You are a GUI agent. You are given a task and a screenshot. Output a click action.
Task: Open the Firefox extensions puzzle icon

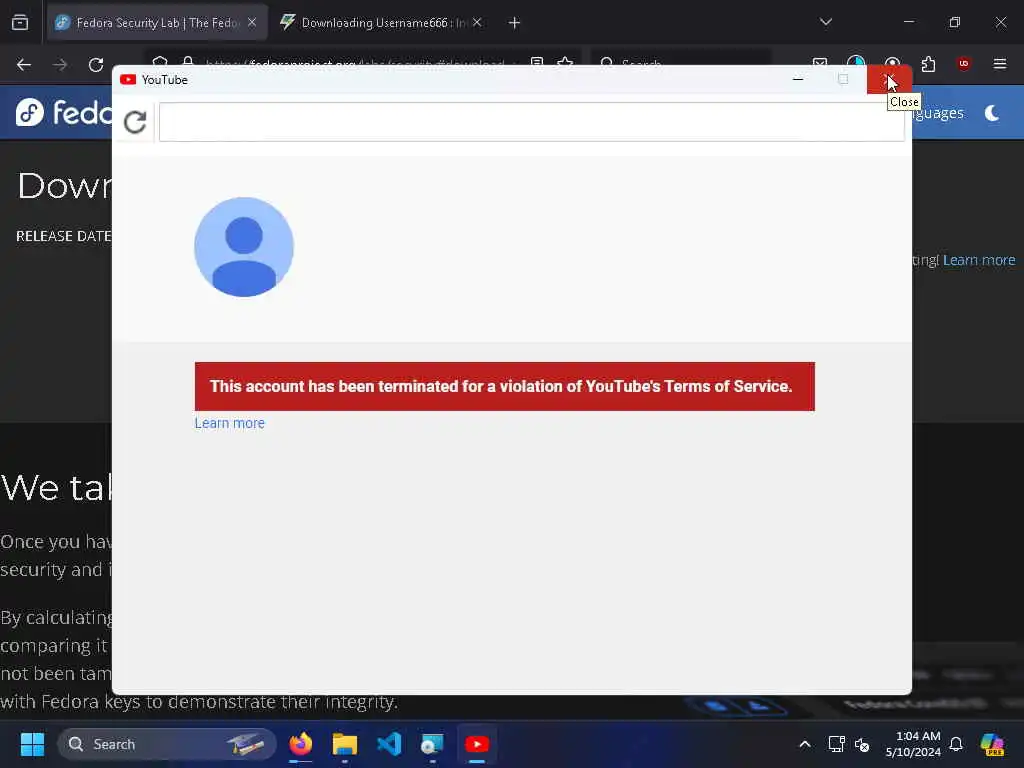928,64
